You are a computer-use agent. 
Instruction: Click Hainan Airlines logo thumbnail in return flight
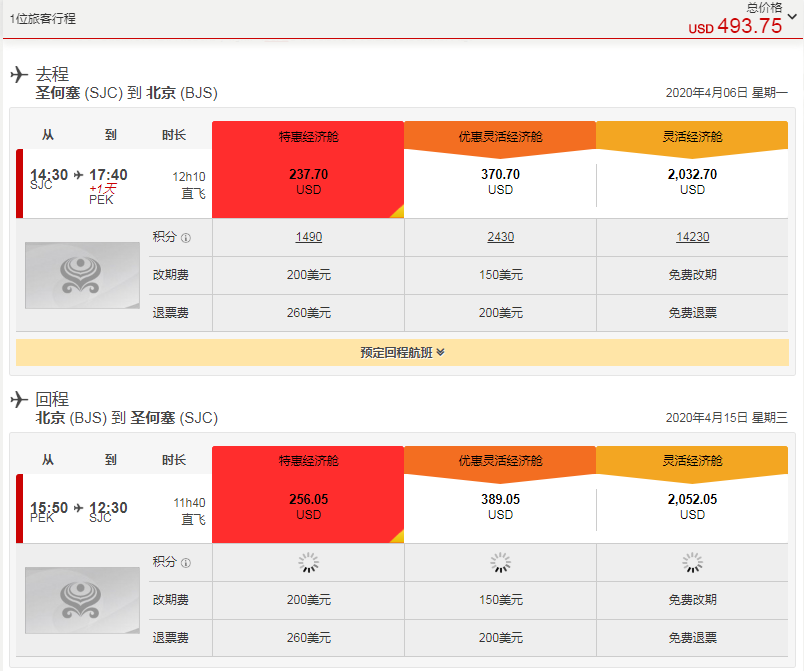coord(83,600)
